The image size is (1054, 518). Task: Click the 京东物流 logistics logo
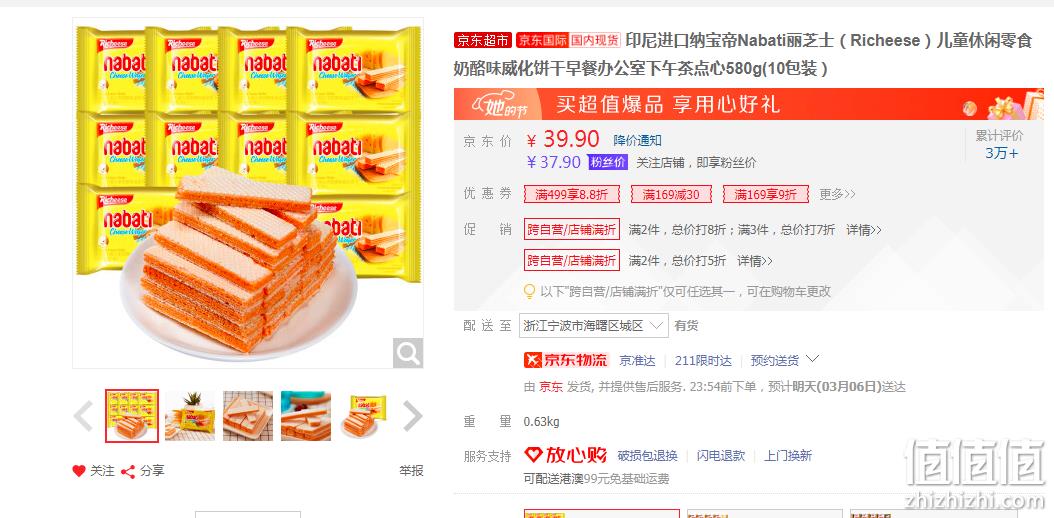point(566,360)
